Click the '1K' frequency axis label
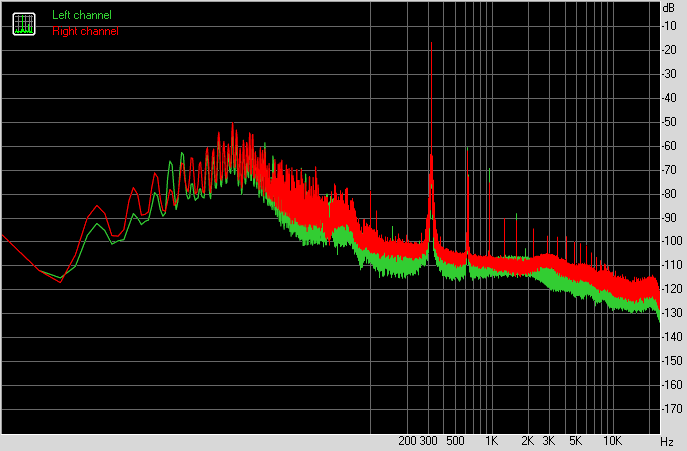Screen dimensions: 687x451 (x=491, y=441)
